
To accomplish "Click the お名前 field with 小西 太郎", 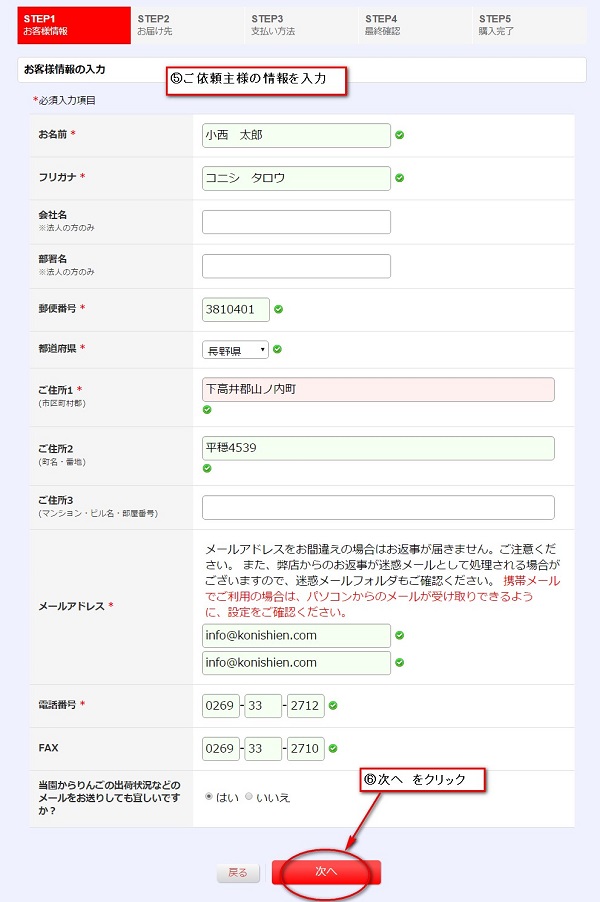I will pos(296,135).
